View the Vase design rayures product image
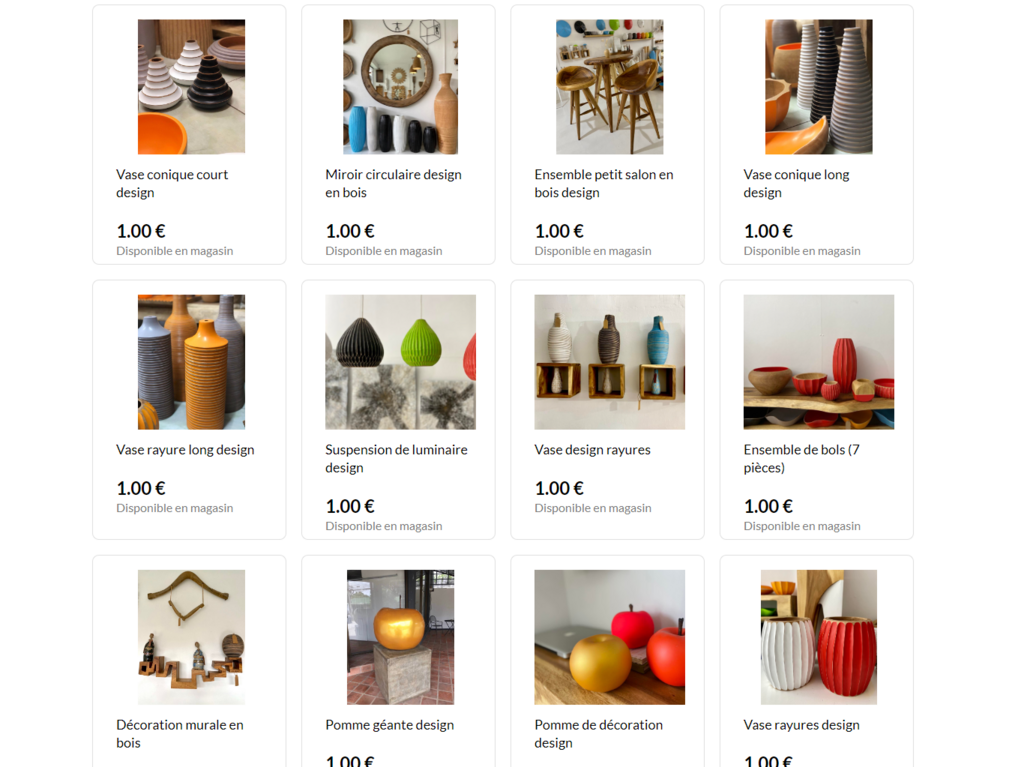The width and height of the screenshot is (1024, 767). (x=609, y=362)
